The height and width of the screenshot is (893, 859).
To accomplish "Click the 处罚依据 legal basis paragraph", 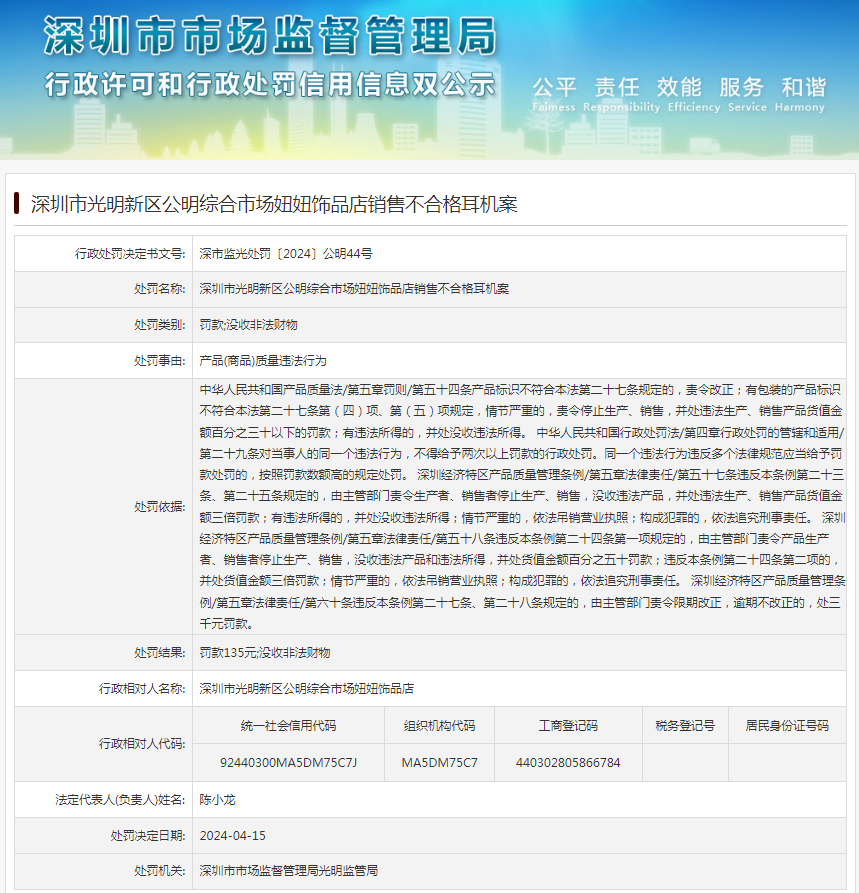I will pos(521,506).
